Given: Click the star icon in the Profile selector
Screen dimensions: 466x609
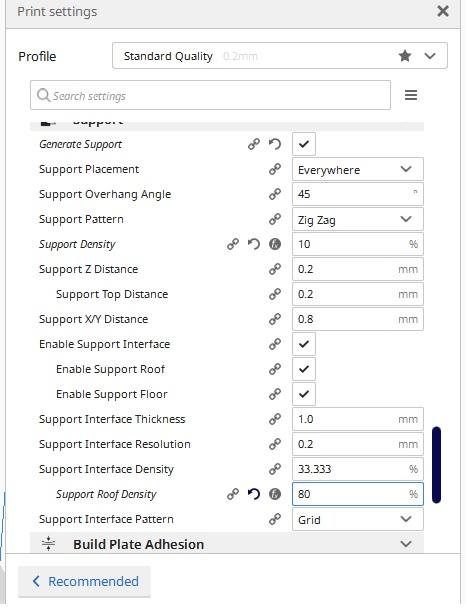Looking at the screenshot, I should point(405,56).
